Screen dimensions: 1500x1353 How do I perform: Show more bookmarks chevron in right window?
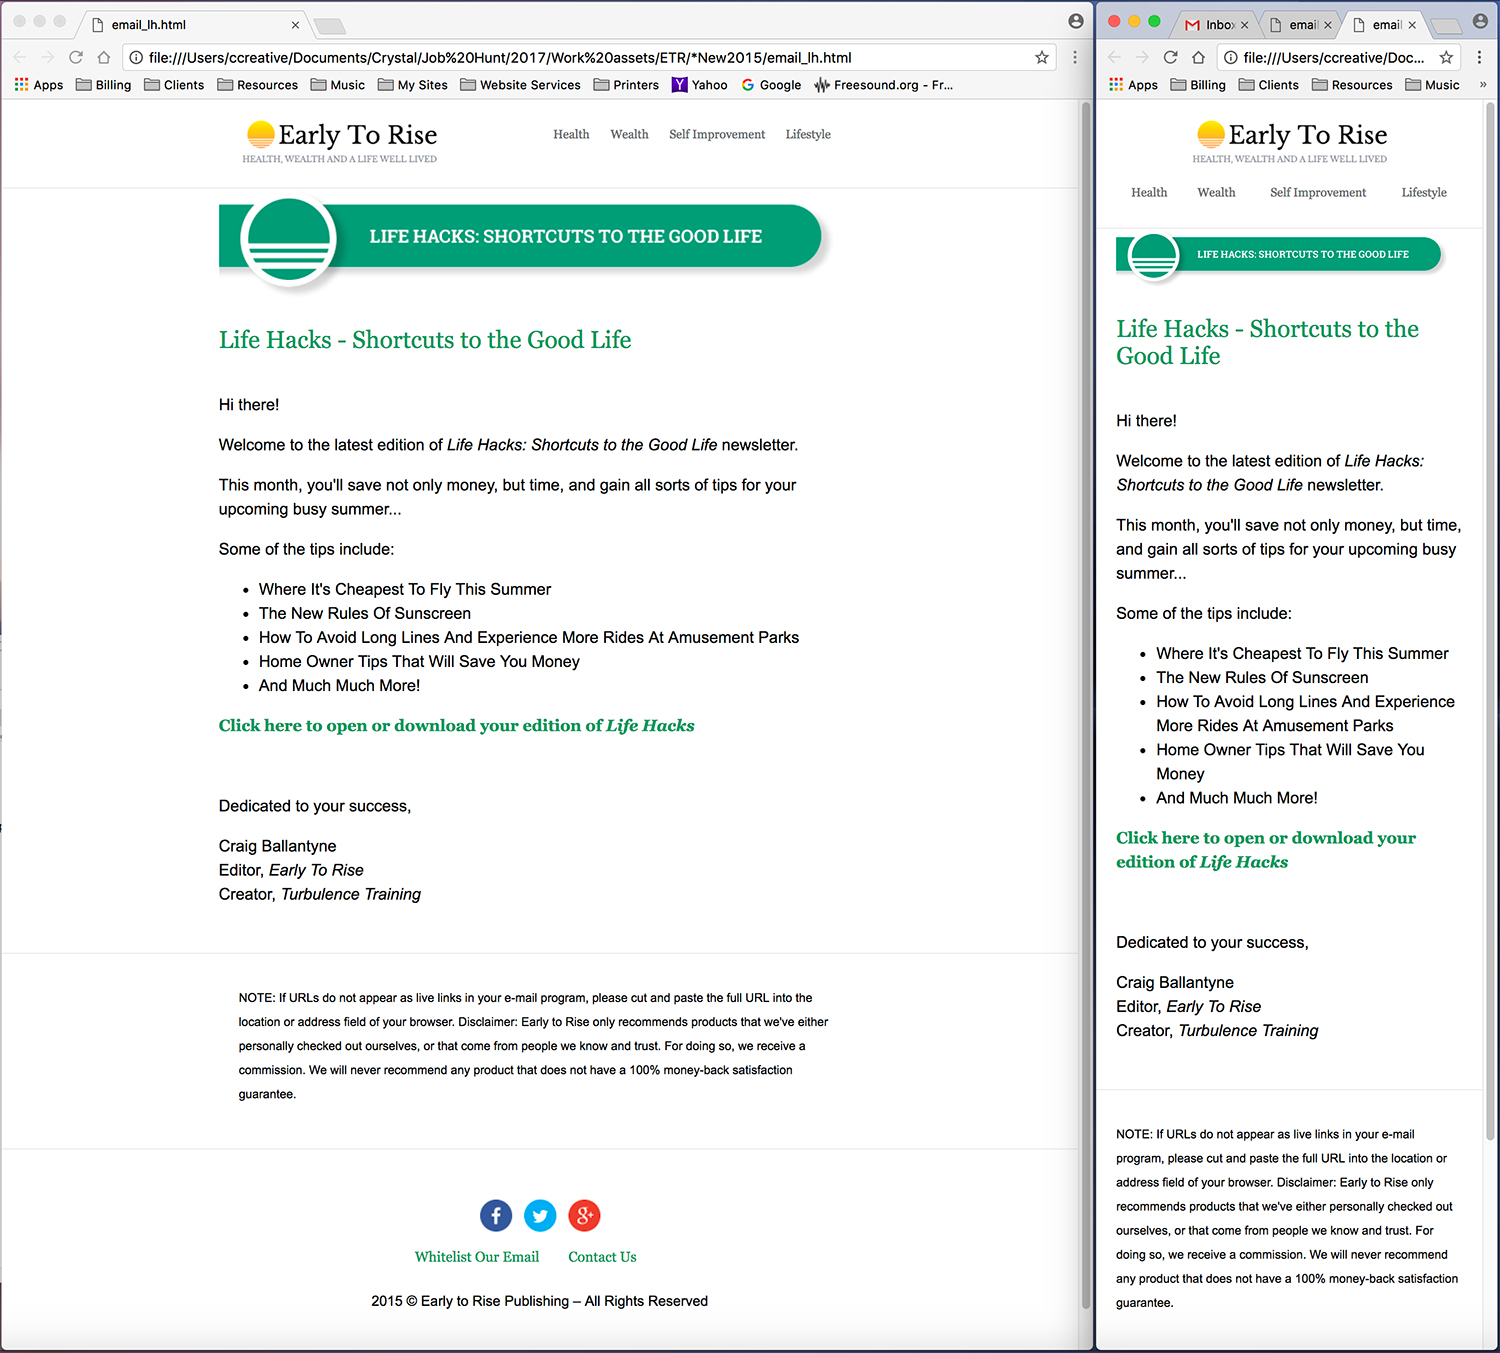[x=1483, y=85]
